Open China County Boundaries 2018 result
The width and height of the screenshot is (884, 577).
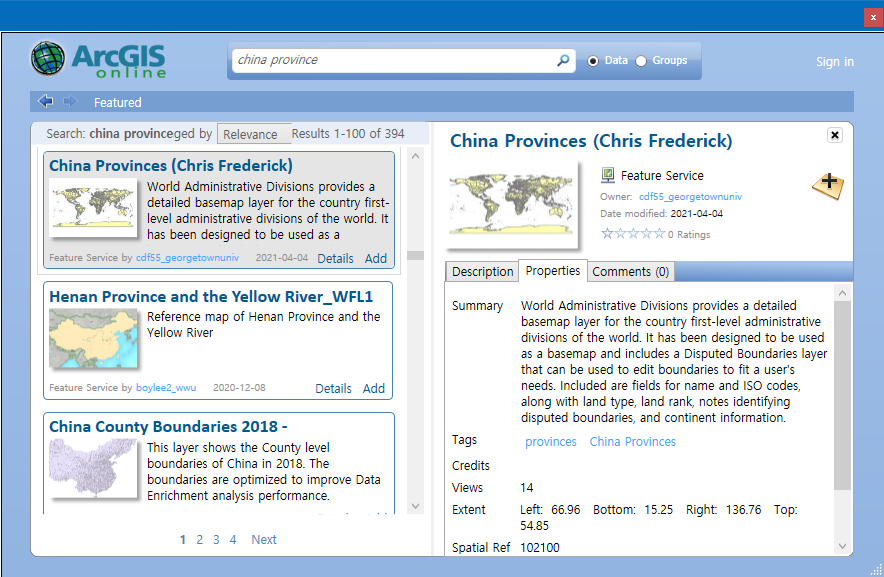168,427
